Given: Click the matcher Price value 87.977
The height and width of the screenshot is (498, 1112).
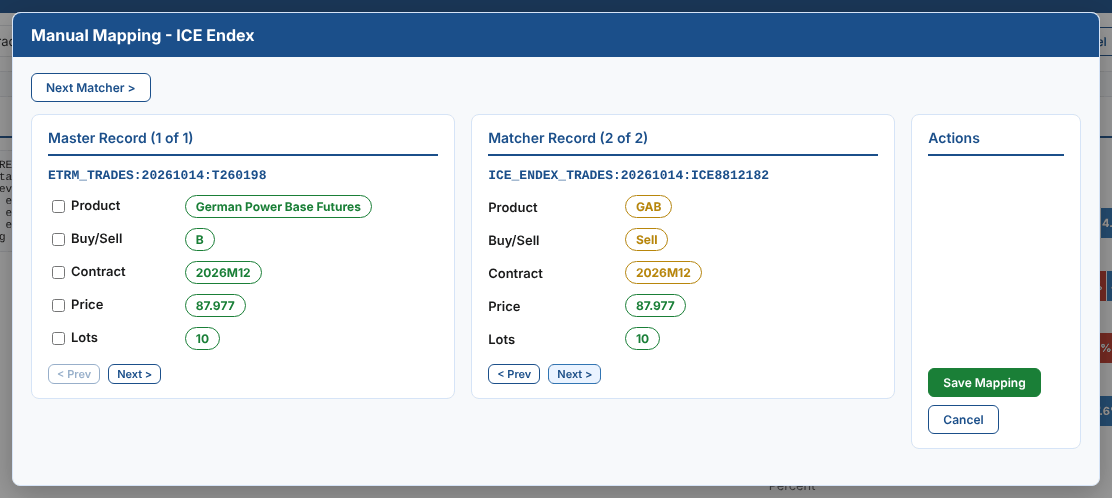Looking at the screenshot, I should click(x=655, y=306).
